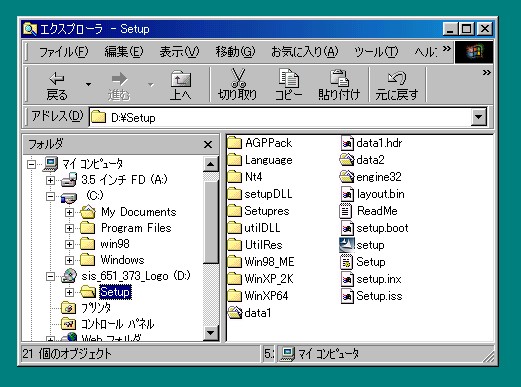
Task: Select My Documents folder in tree
Action: pos(139,212)
